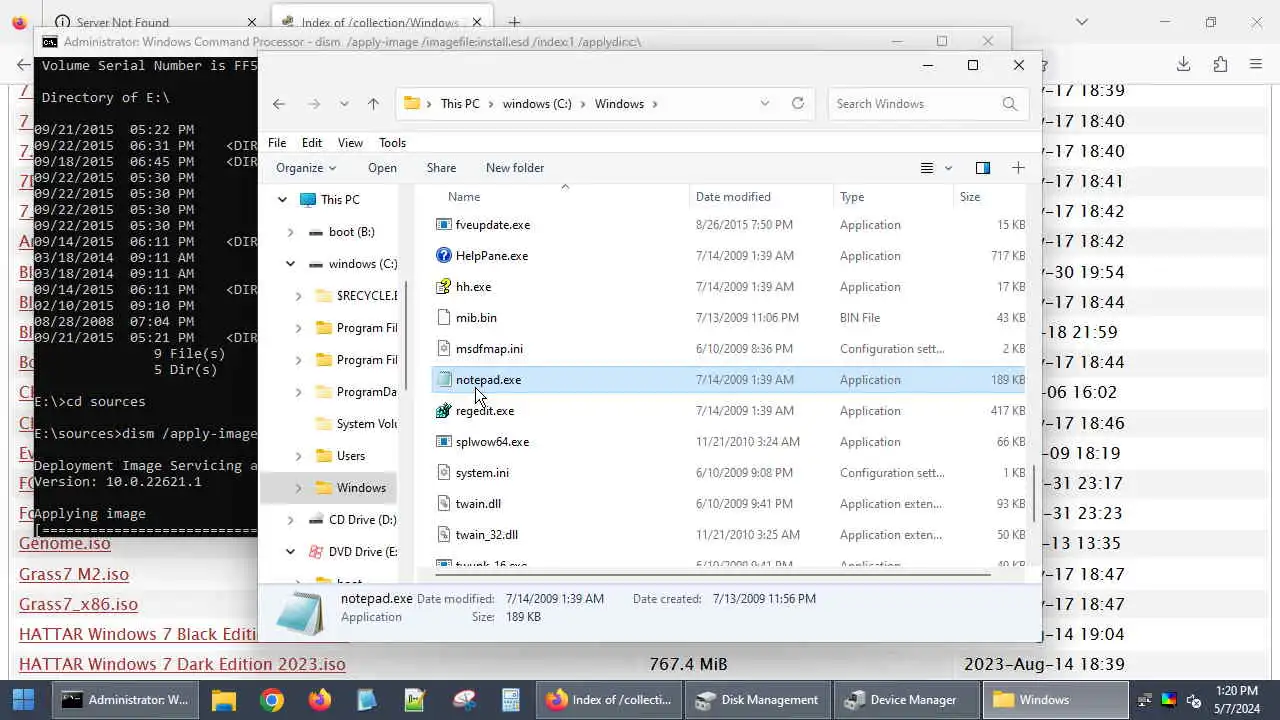Select fveupdate.exe file icon
This screenshot has height=720, width=1280.
444,225
